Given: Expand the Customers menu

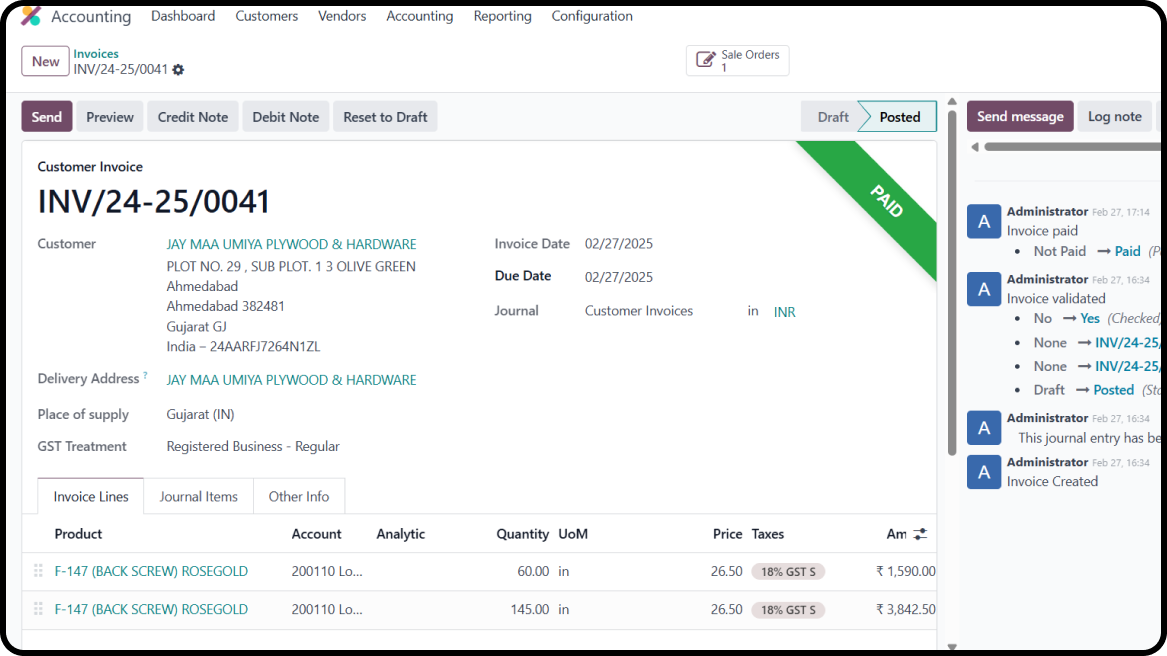Looking at the screenshot, I should pyautogui.click(x=266, y=16).
